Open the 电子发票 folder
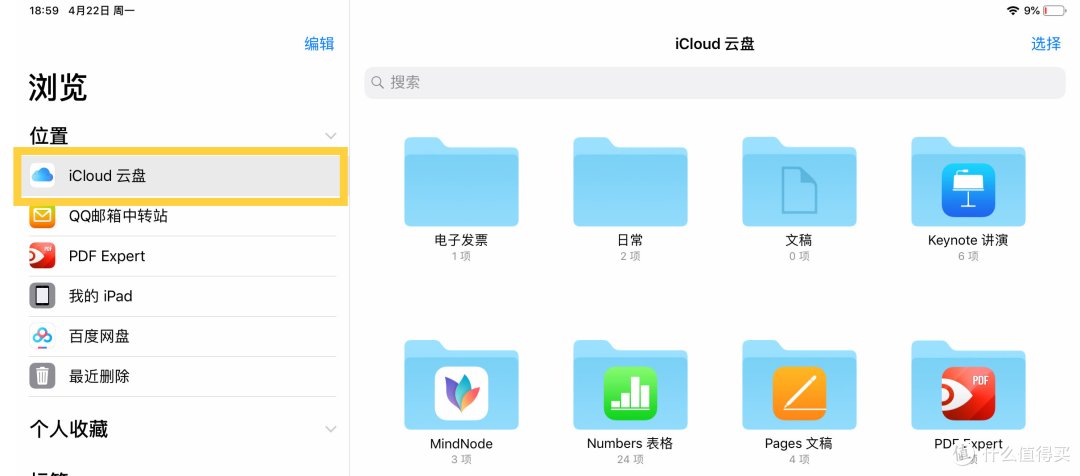The width and height of the screenshot is (1080, 476). click(x=461, y=182)
